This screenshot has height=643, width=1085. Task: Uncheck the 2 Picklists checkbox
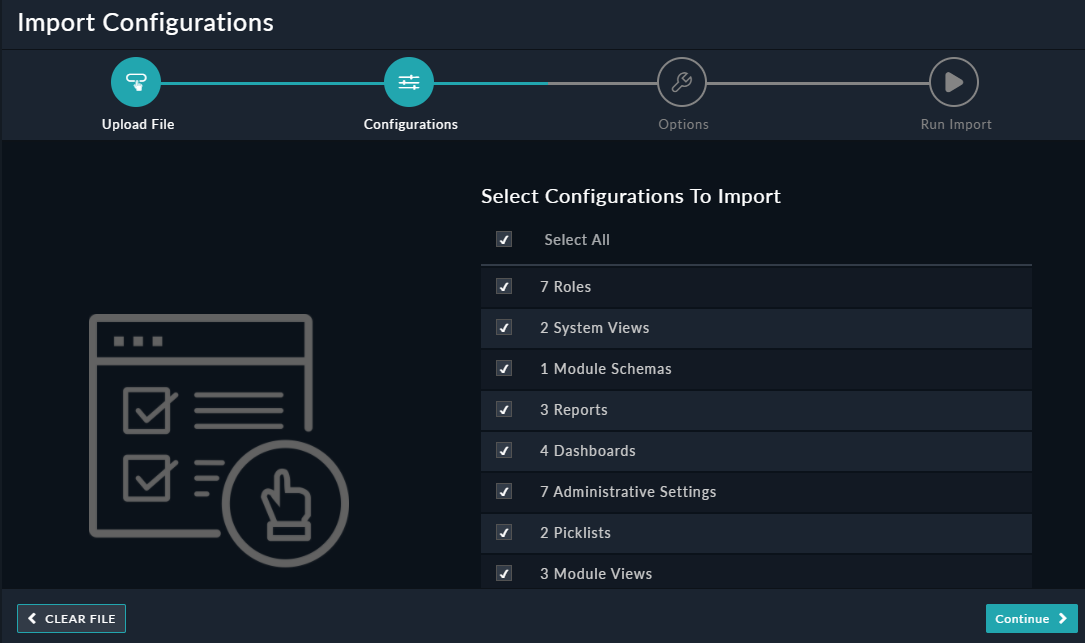pos(504,532)
